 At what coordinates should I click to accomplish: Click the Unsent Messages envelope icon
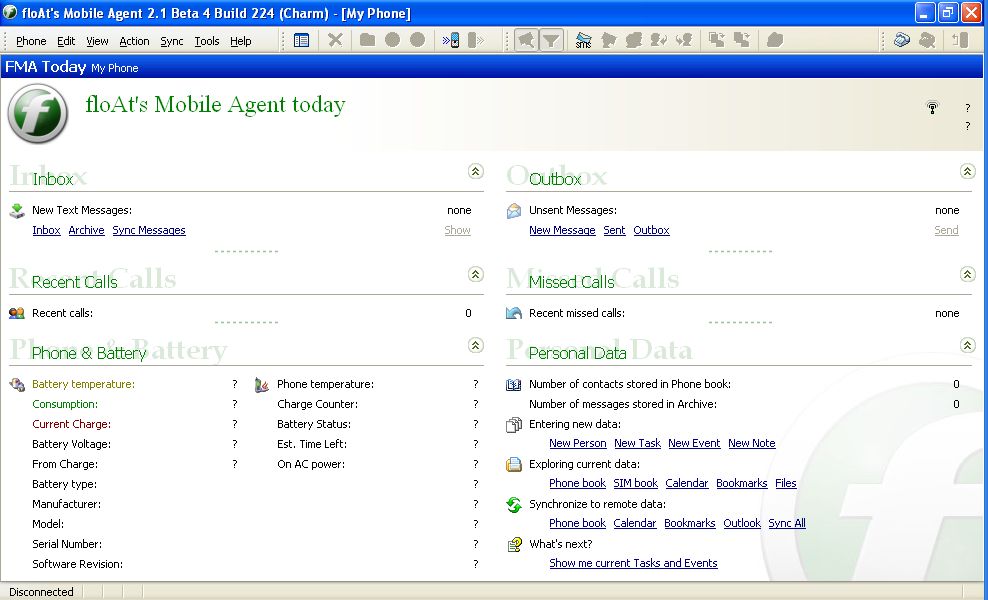[514, 211]
